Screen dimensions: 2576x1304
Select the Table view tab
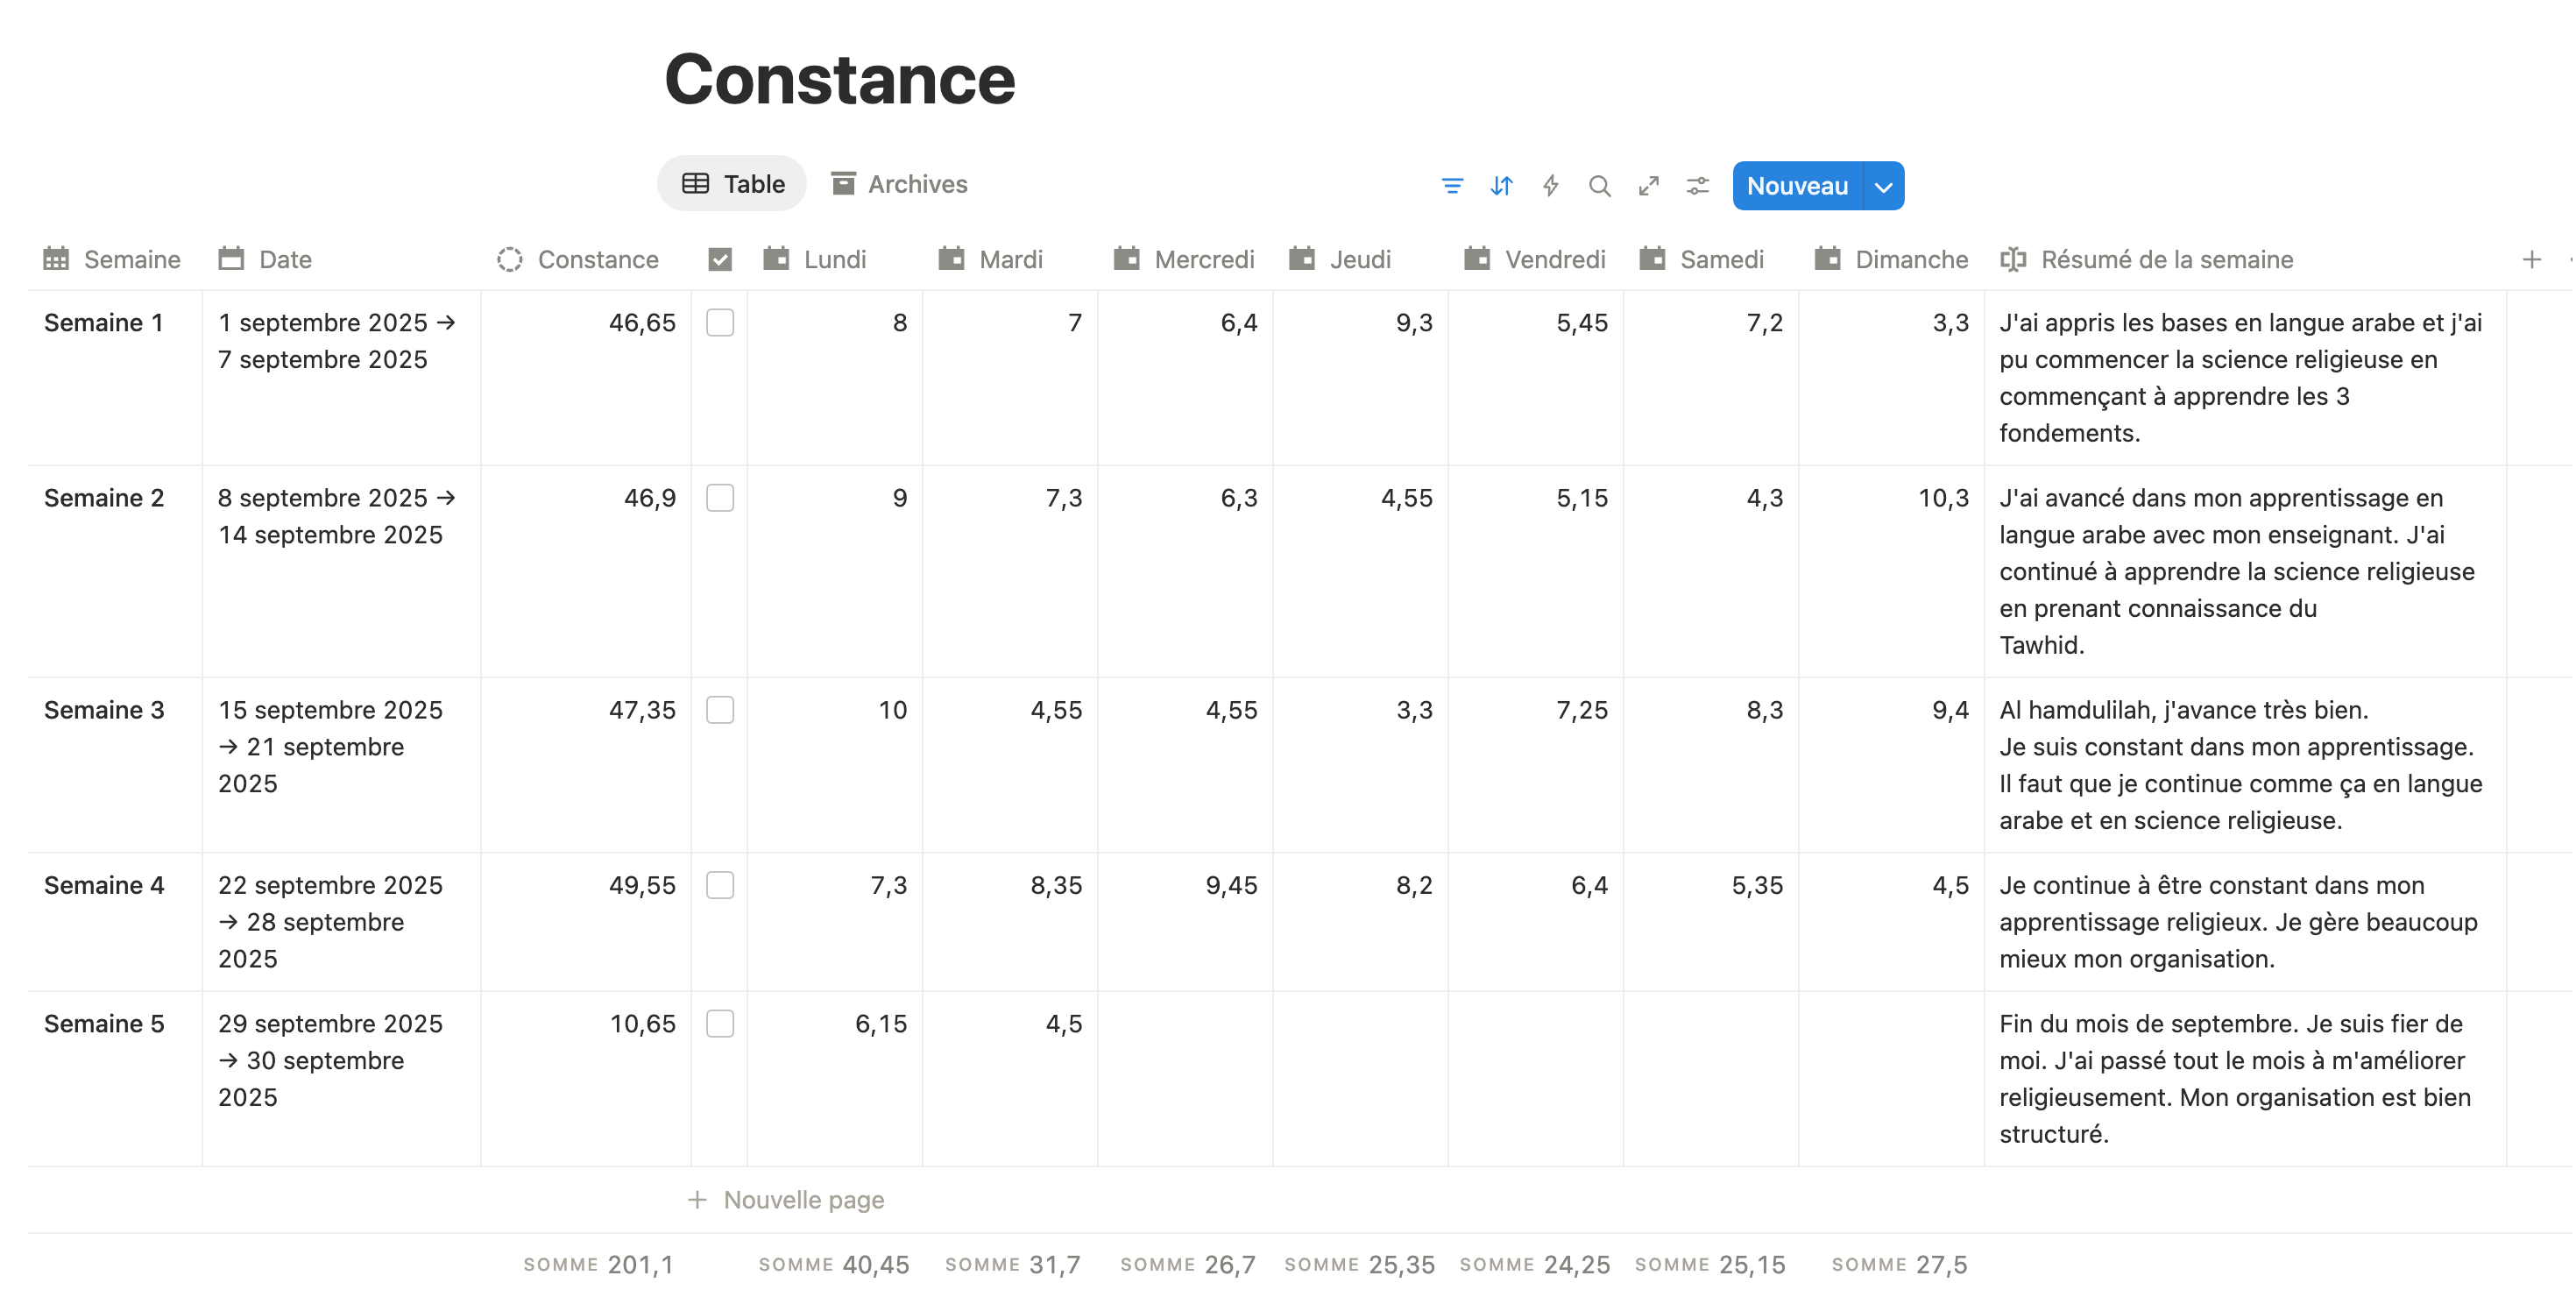pyautogui.click(x=733, y=184)
